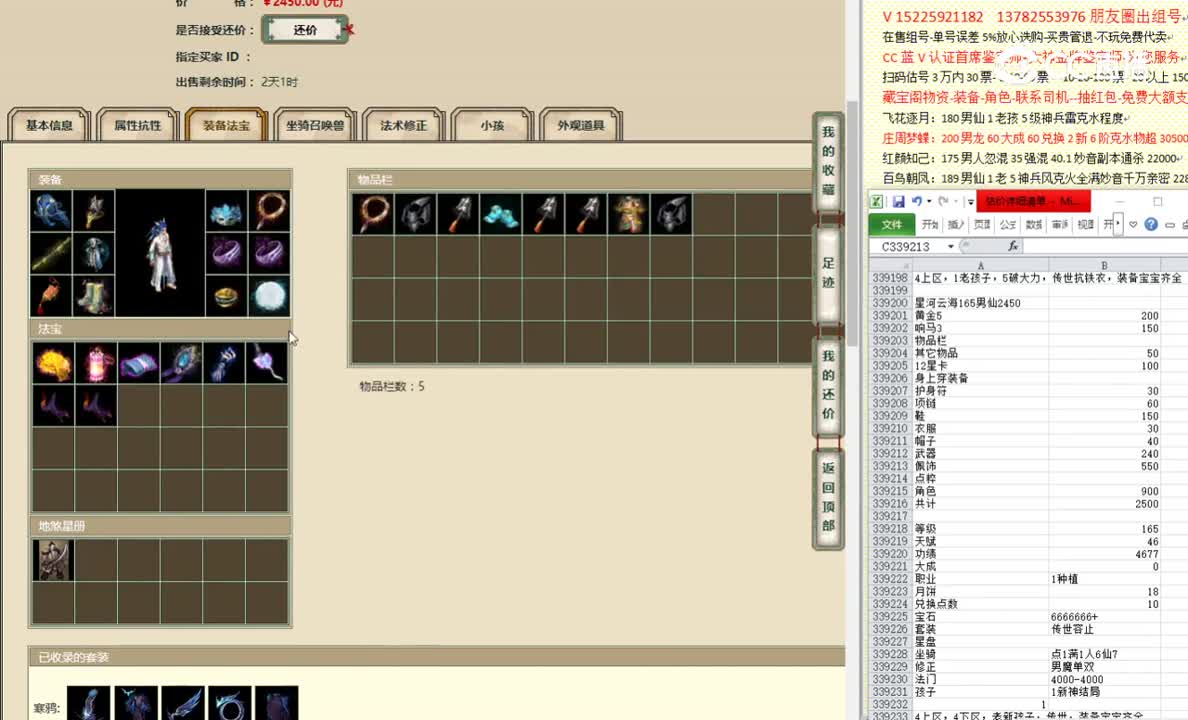The image size is (1188, 720).
Task: Select the purple boots 法宝 icon
Action: coord(53,405)
